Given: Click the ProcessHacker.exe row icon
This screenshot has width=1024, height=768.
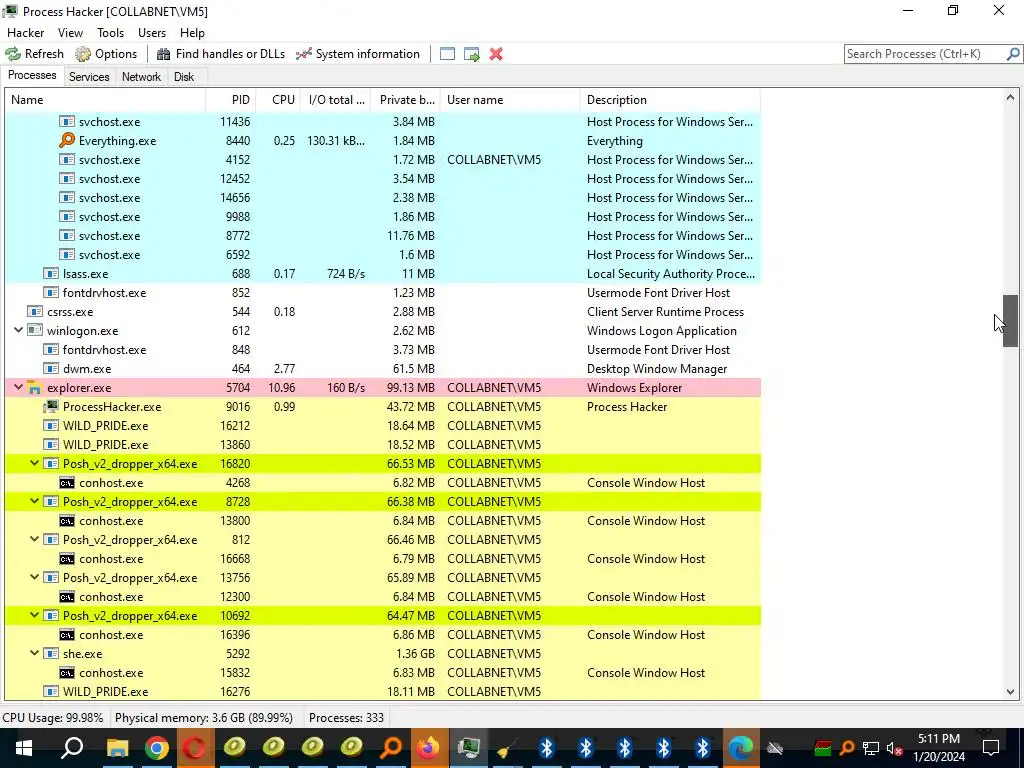Looking at the screenshot, I should [x=51, y=407].
